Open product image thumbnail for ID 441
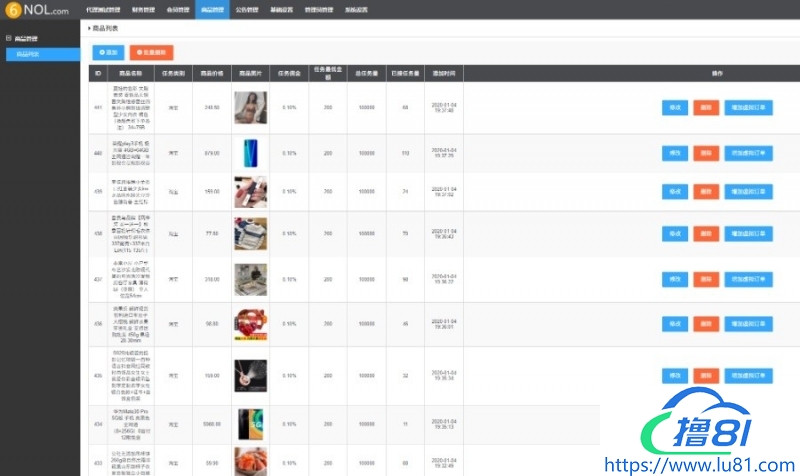The image size is (800, 476). click(x=249, y=108)
